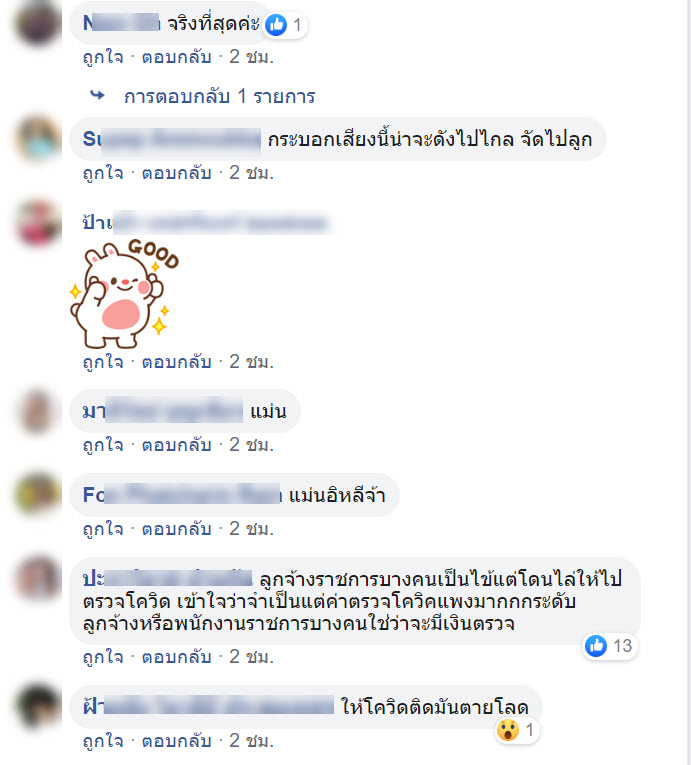Like the 'แม่นอิหลีจ้า' comment
This screenshot has width=691, height=765.
(x=103, y=529)
